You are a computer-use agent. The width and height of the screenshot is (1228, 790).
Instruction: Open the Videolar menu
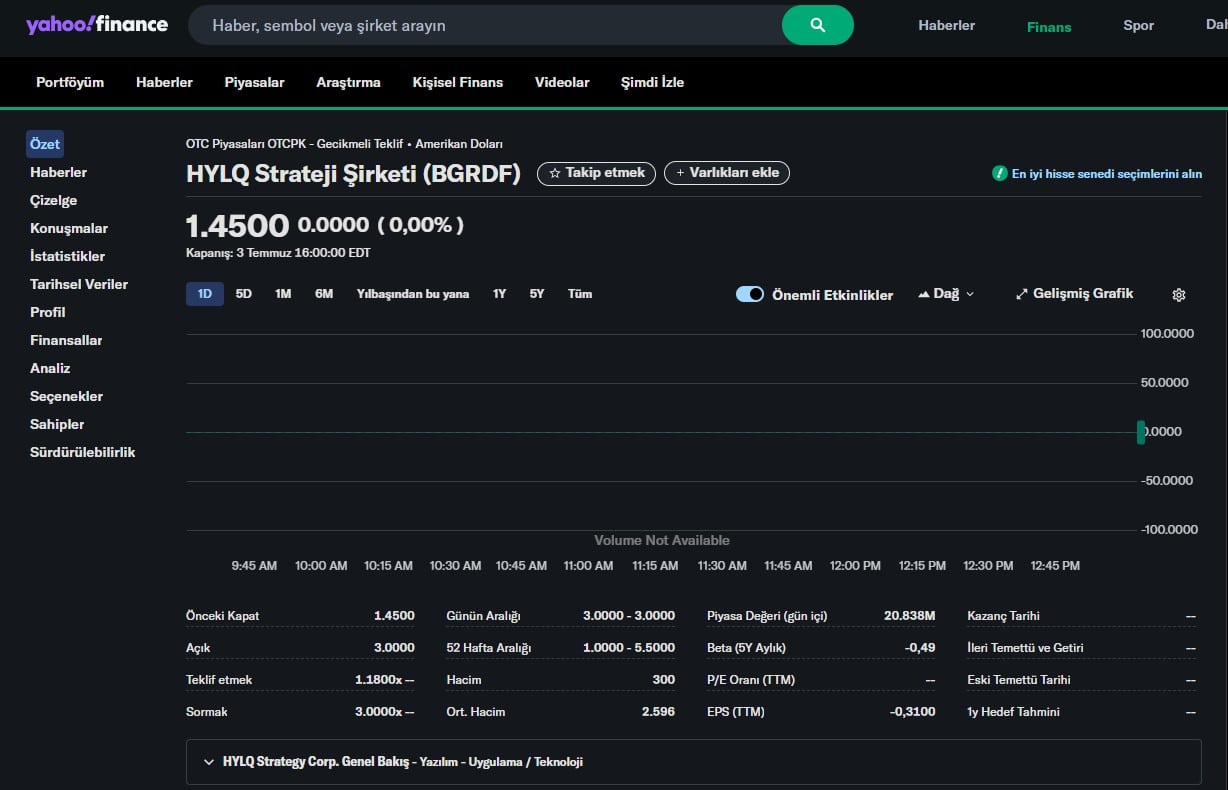pos(562,82)
